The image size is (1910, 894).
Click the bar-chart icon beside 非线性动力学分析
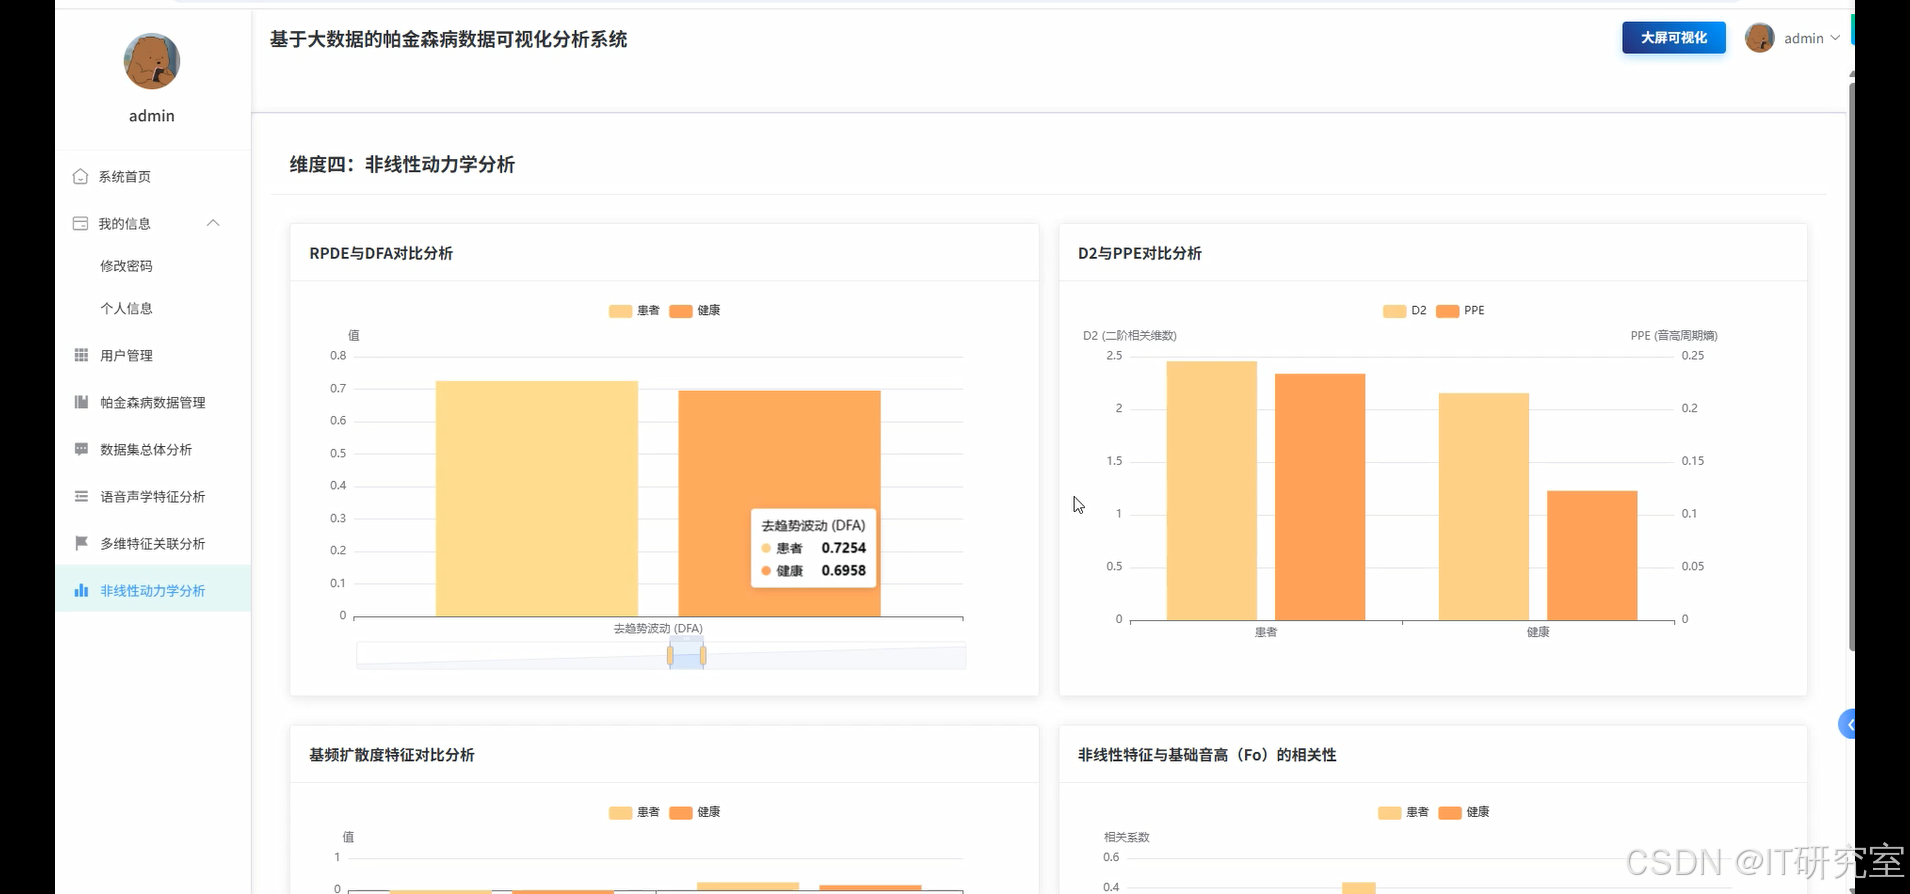[81, 590]
